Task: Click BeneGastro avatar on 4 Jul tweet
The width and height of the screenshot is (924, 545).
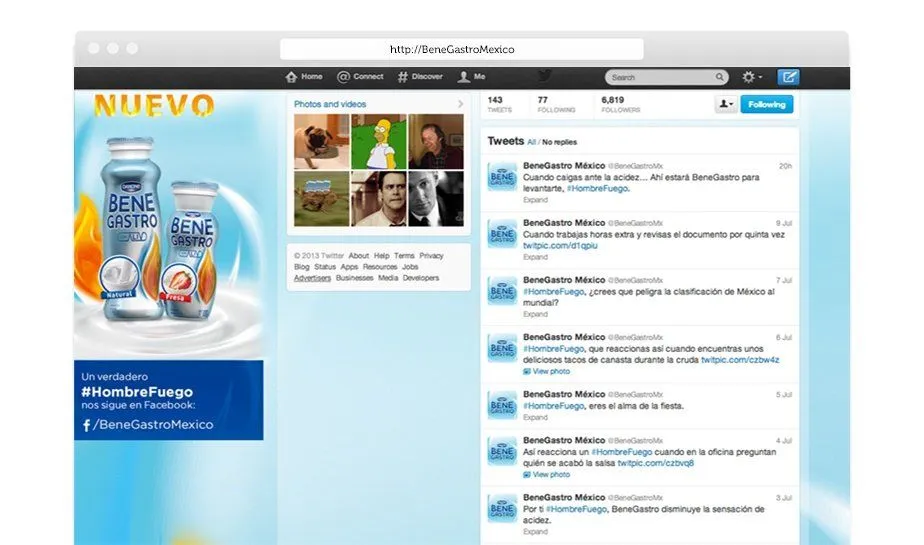Action: point(502,451)
